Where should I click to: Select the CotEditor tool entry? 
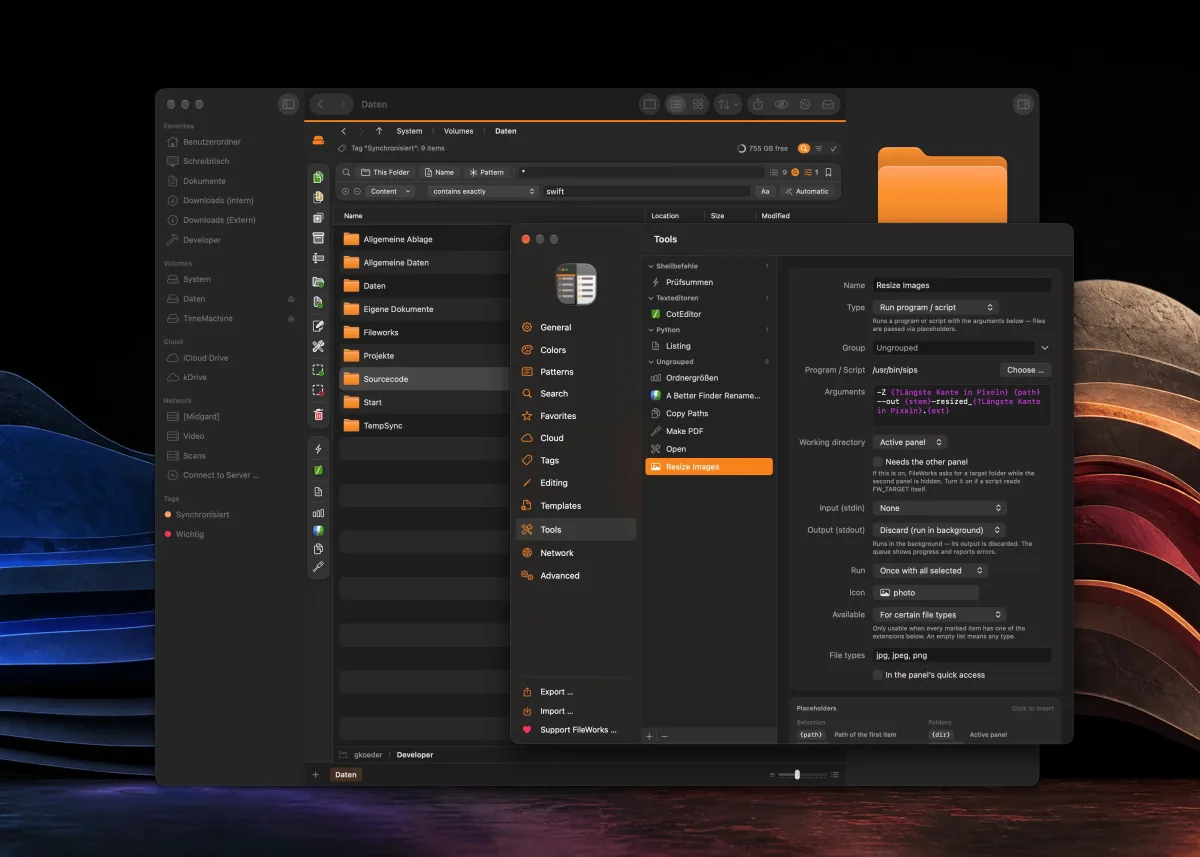709,314
